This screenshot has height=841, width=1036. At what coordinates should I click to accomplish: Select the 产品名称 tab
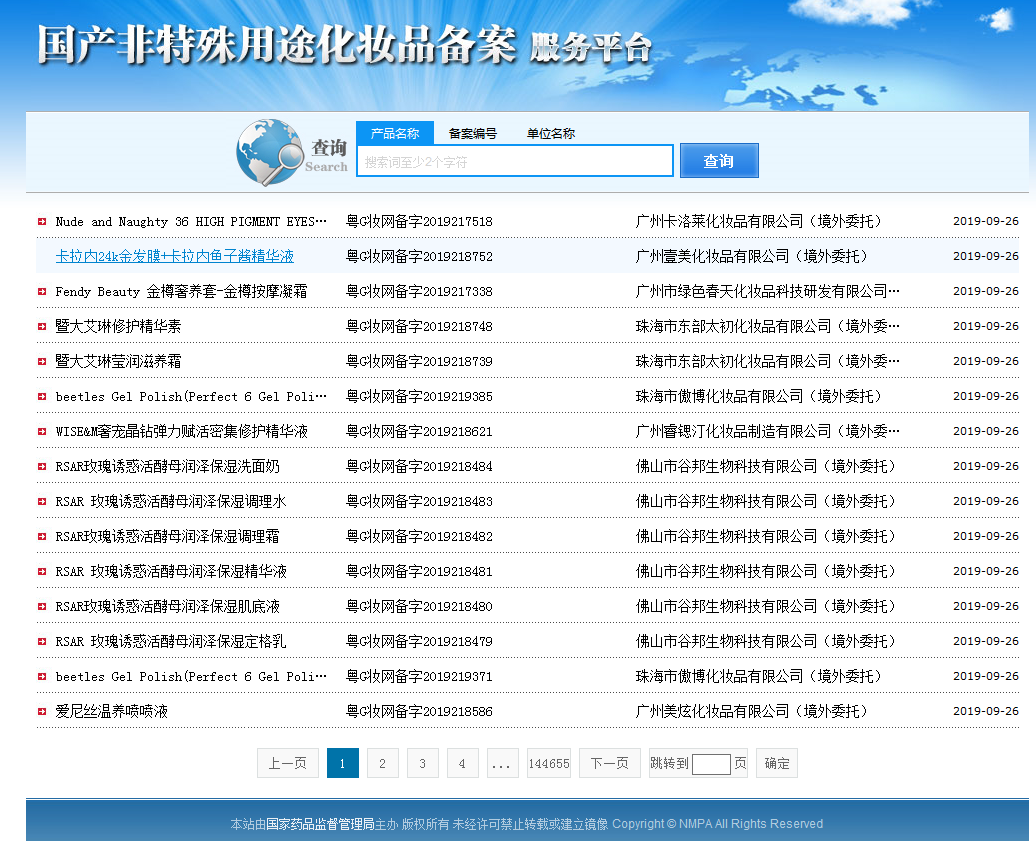[x=396, y=133]
